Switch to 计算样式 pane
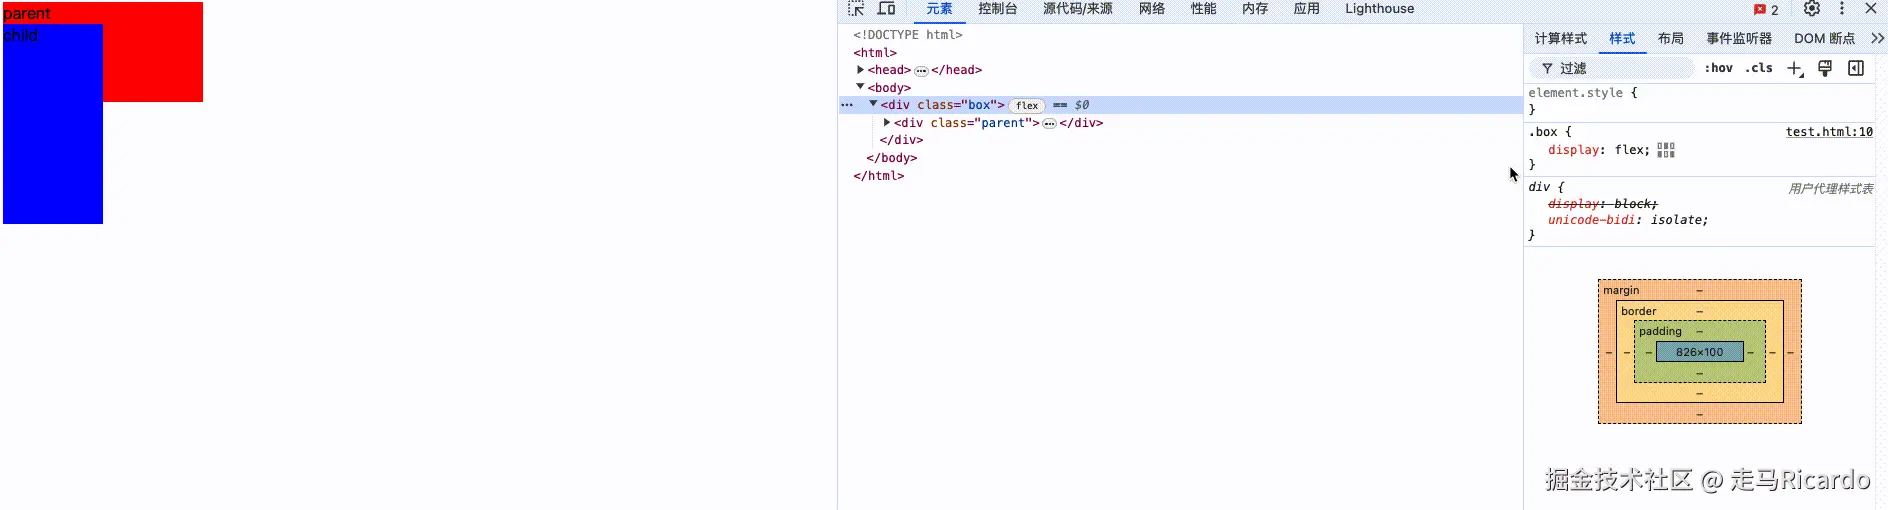 click(x=1561, y=38)
